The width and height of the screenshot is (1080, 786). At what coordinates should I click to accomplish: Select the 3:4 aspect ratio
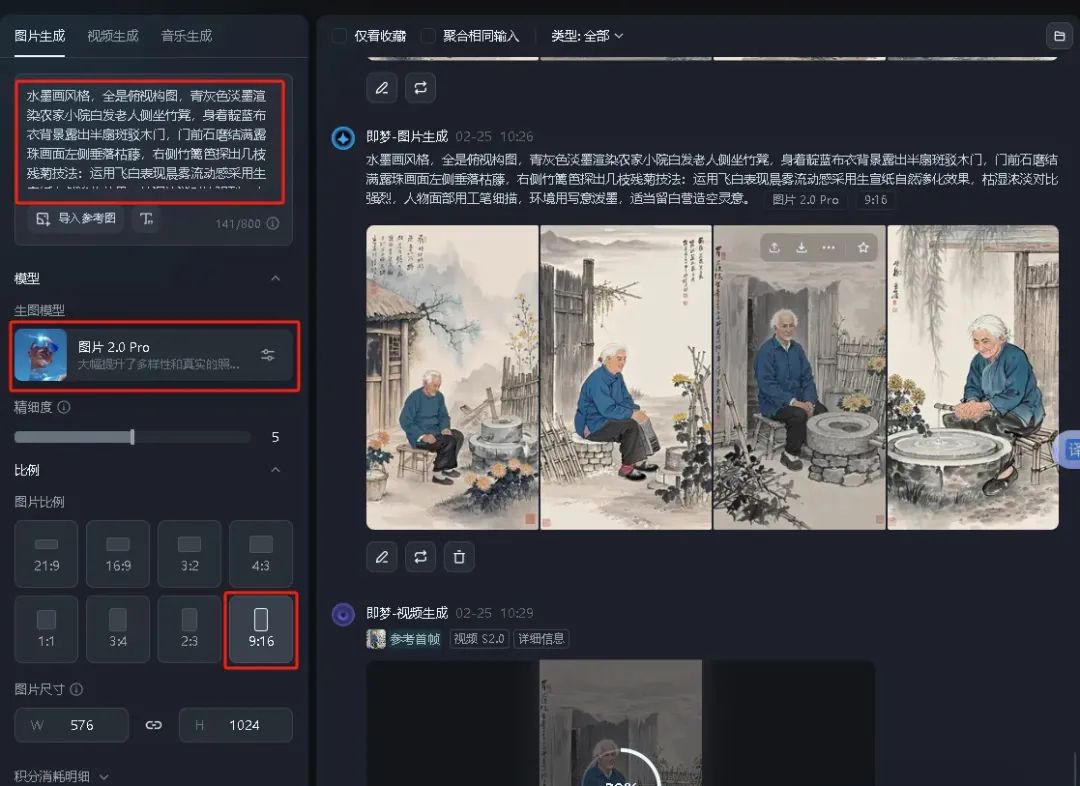point(118,629)
